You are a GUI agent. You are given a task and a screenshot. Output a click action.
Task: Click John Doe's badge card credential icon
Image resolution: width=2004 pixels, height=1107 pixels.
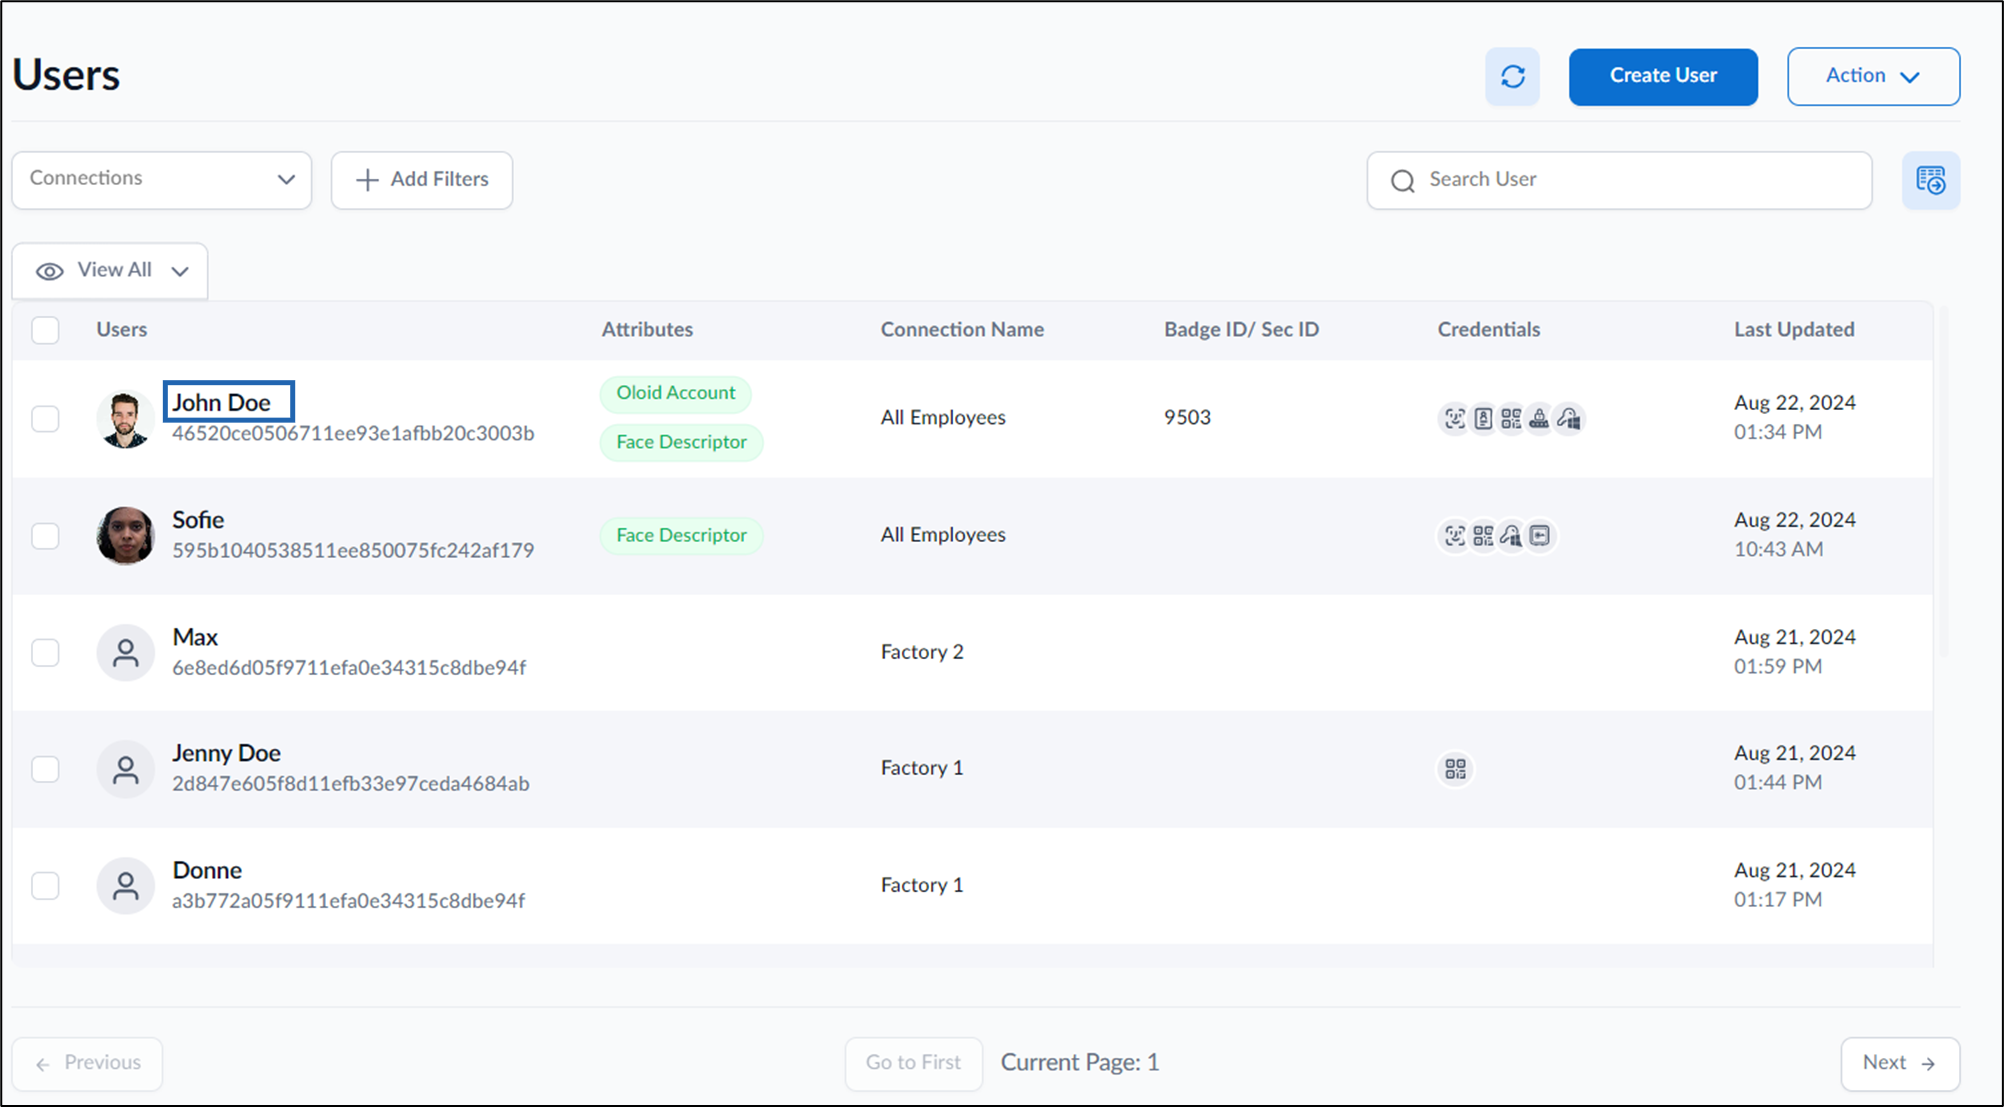(1483, 418)
